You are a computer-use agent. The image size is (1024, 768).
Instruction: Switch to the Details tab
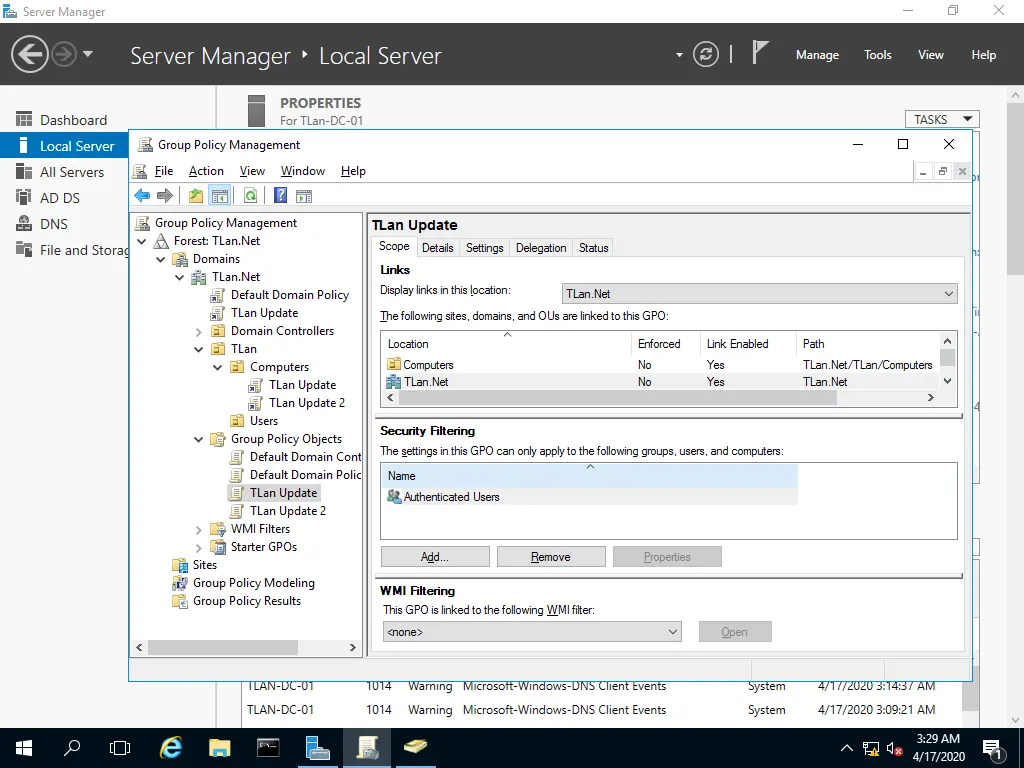(438, 248)
